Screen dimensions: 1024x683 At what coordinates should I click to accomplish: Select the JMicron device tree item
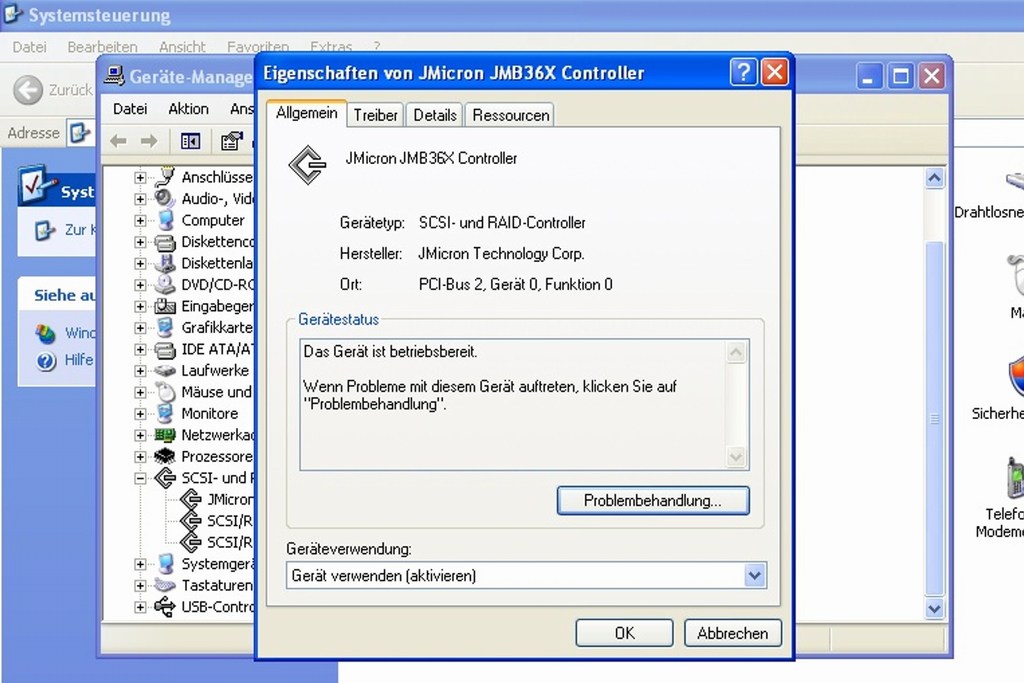[x=229, y=500]
